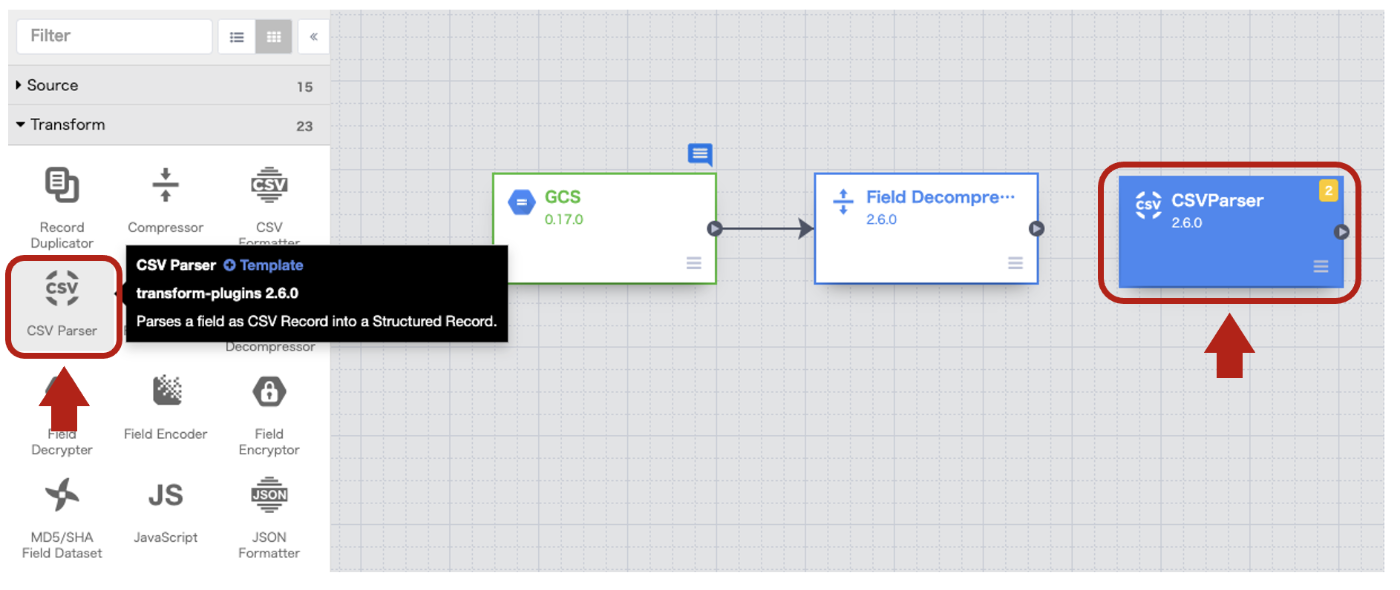Open the Field Decompressor node hamburger menu
Viewport: 1400px width, 590px height.
click(x=1016, y=263)
